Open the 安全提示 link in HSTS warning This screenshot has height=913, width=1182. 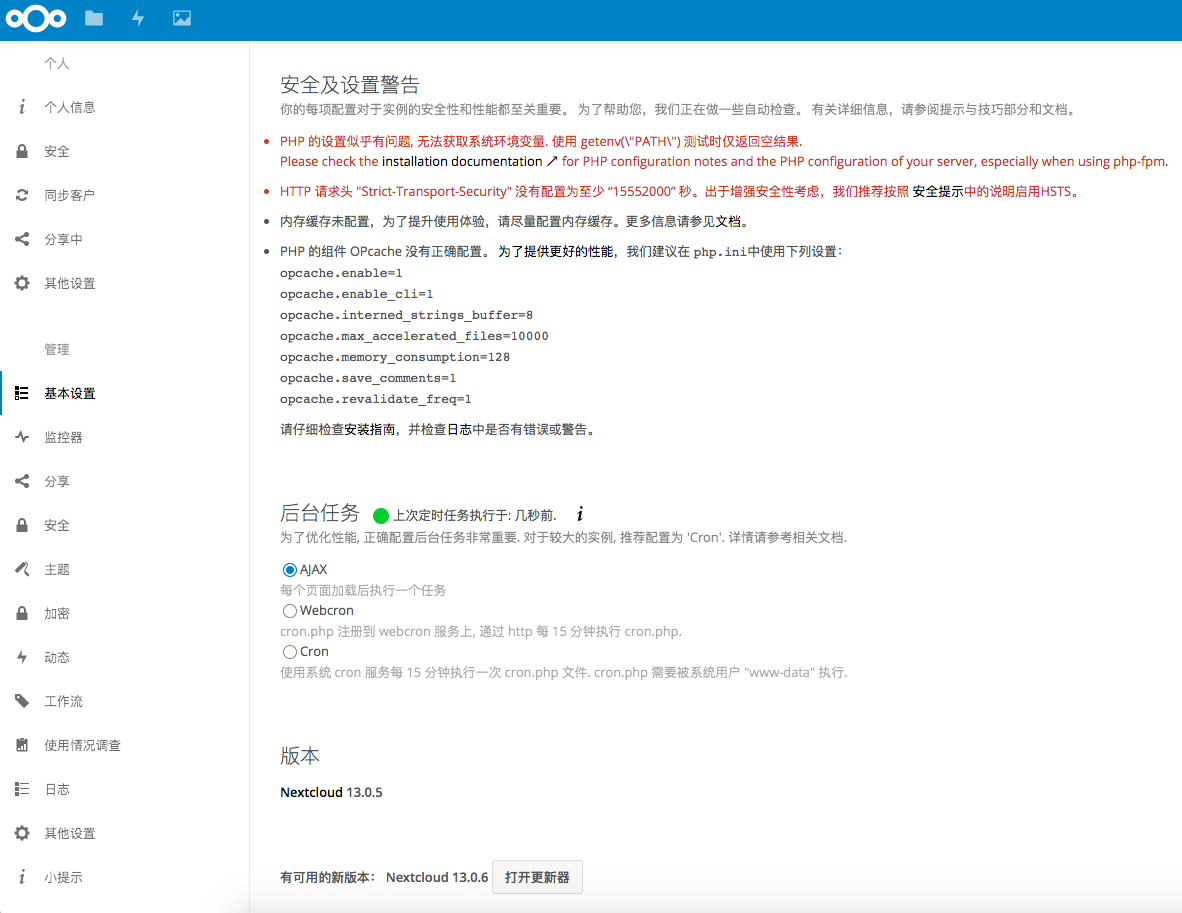(938, 191)
